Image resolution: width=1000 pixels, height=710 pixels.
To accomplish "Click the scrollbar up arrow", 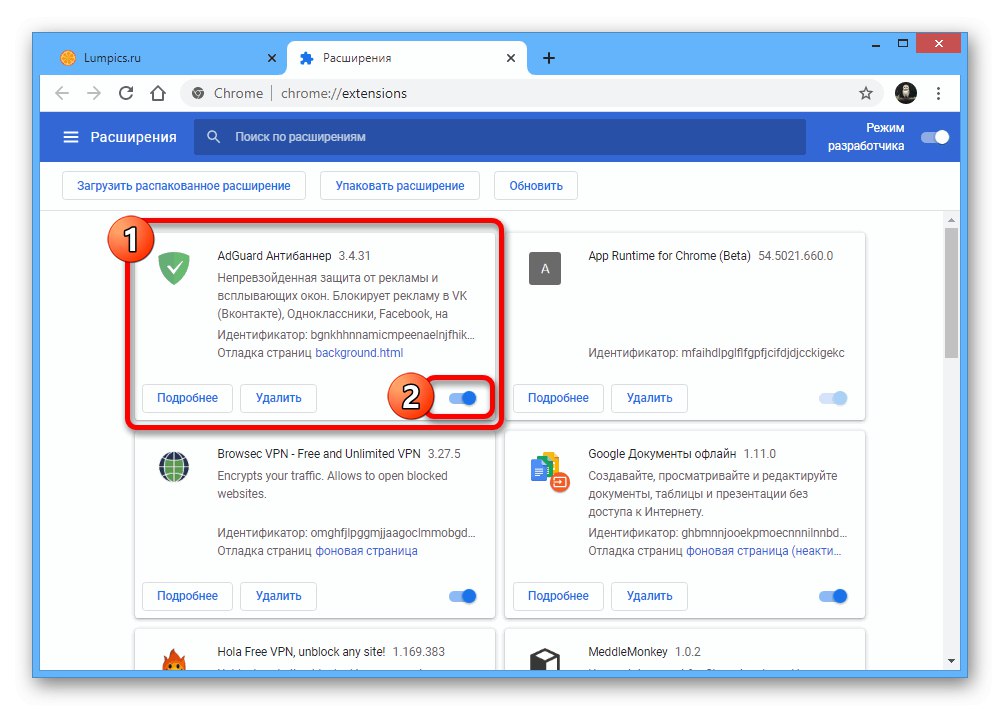I will pos(951,220).
